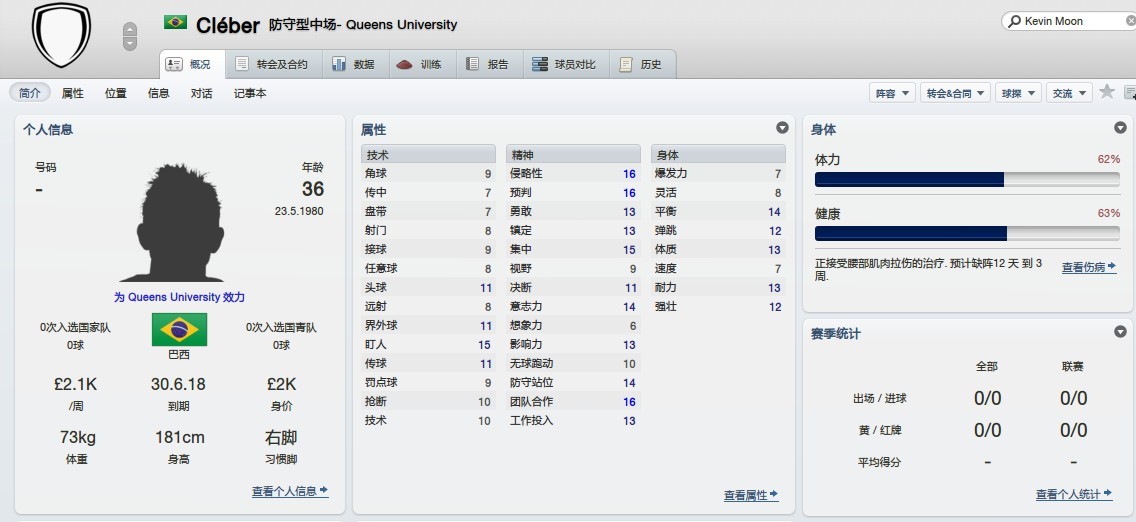Select the 记事本 sub-tab
The width and height of the screenshot is (1136, 522).
[x=250, y=93]
